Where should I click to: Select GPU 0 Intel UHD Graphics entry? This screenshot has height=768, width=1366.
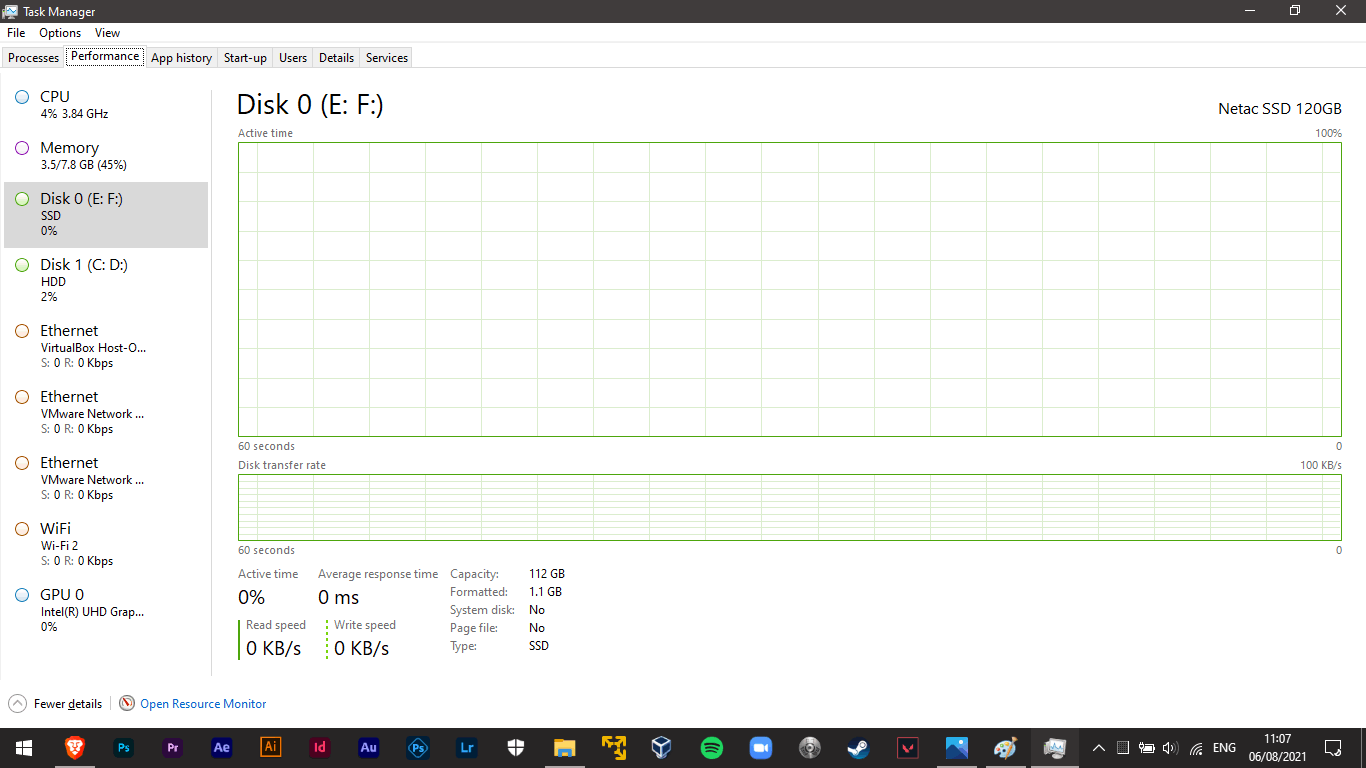pos(106,610)
